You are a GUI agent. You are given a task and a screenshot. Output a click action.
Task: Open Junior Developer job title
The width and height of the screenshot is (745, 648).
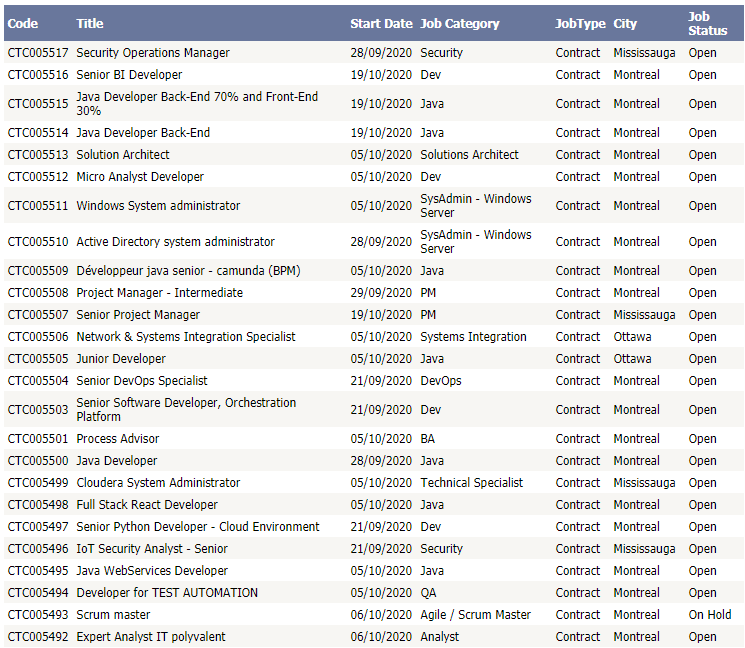click(x=121, y=359)
